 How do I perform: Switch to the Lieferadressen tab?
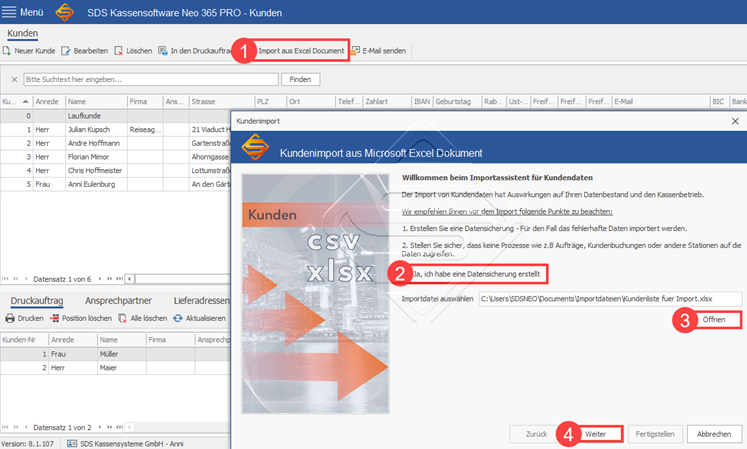tap(202, 301)
